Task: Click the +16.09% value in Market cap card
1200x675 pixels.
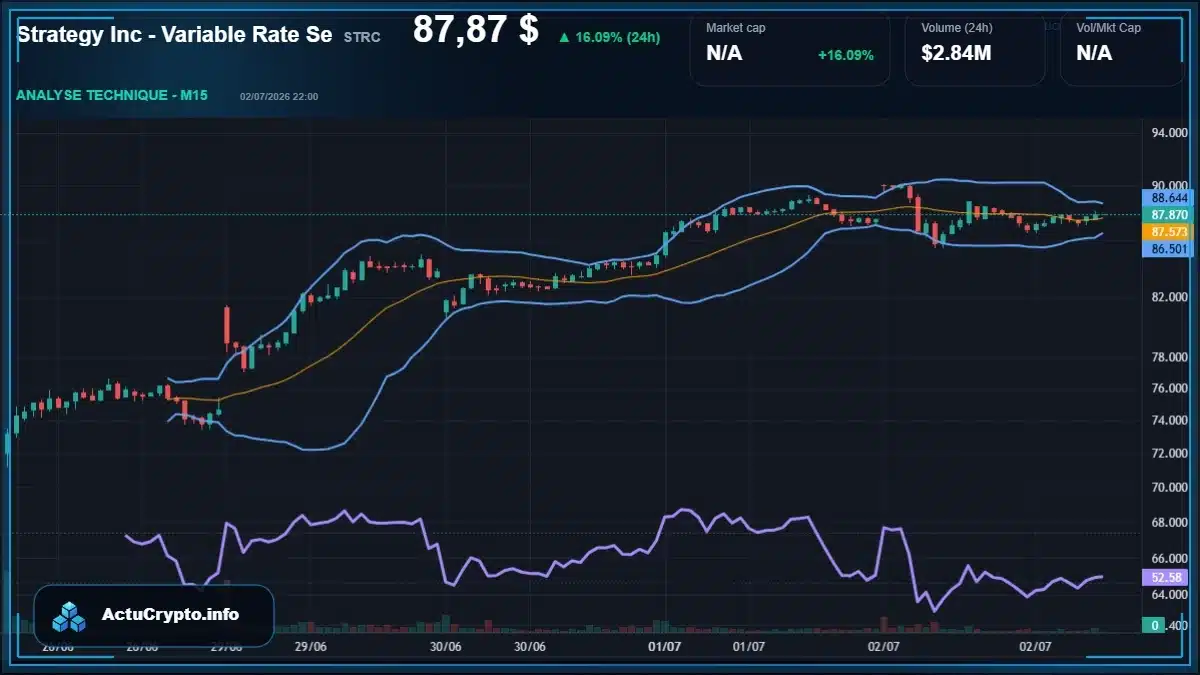Action: click(x=846, y=55)
